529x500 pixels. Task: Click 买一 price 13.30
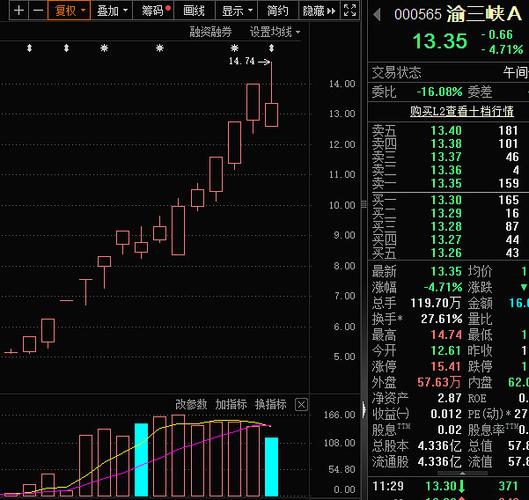click(446, 200)
